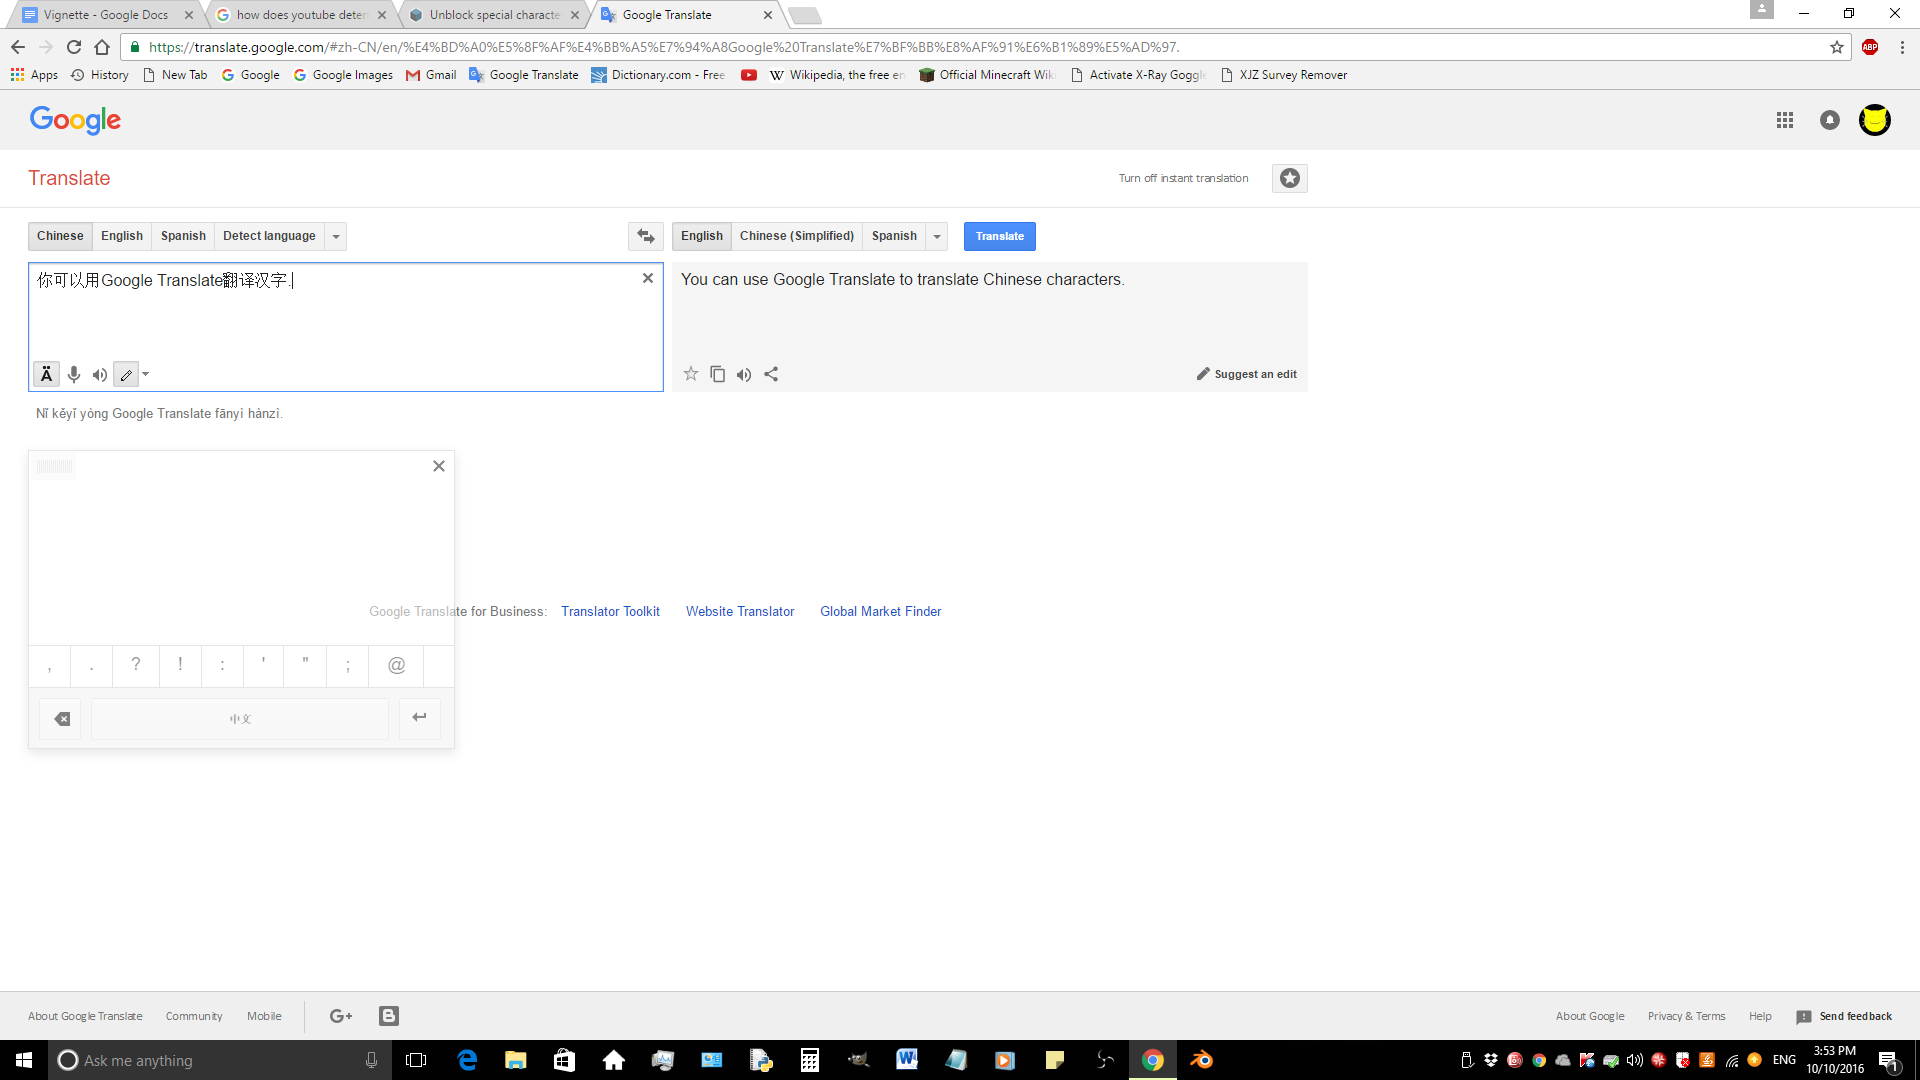1920x1080 pixels.
Task: Open input tools dropdown arrow beside pencil
Action: click(146, 375)
